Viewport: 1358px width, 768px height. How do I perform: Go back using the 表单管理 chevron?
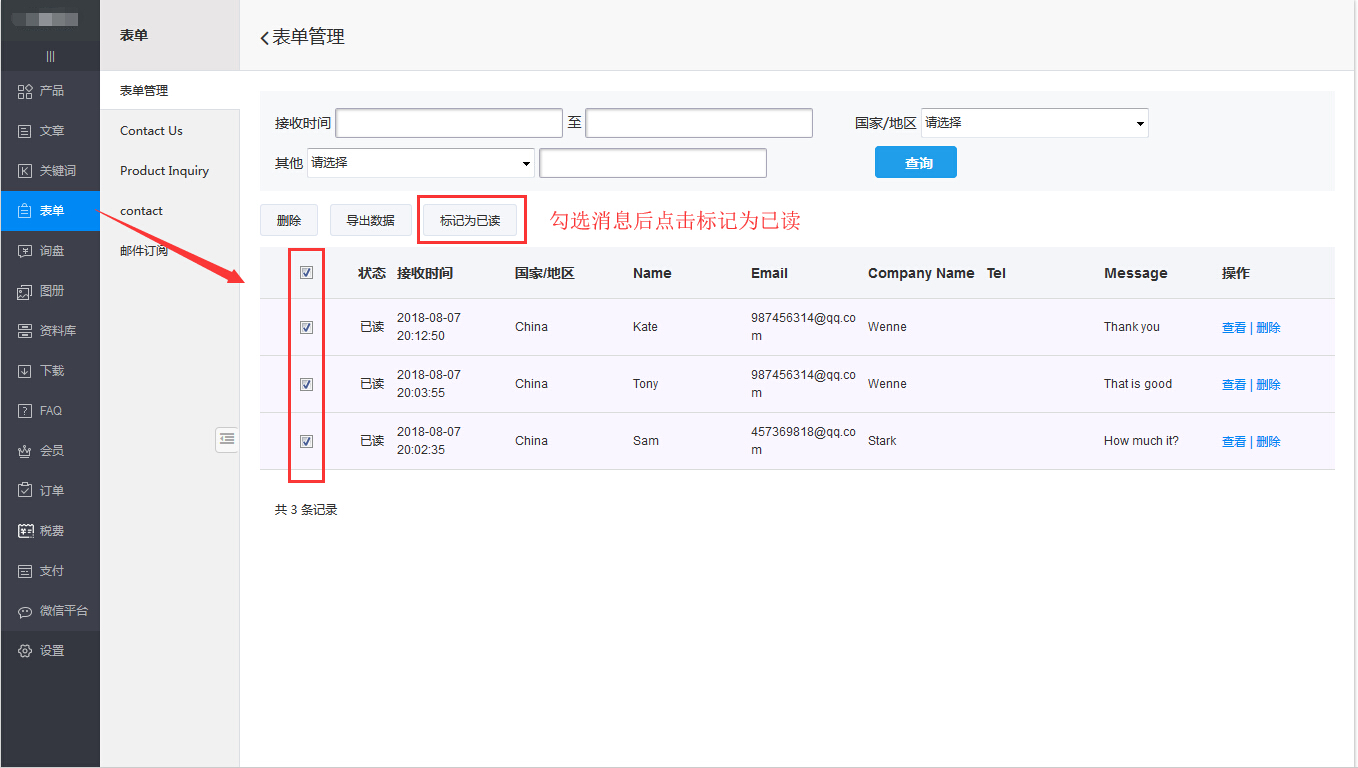tap(265, 38)
